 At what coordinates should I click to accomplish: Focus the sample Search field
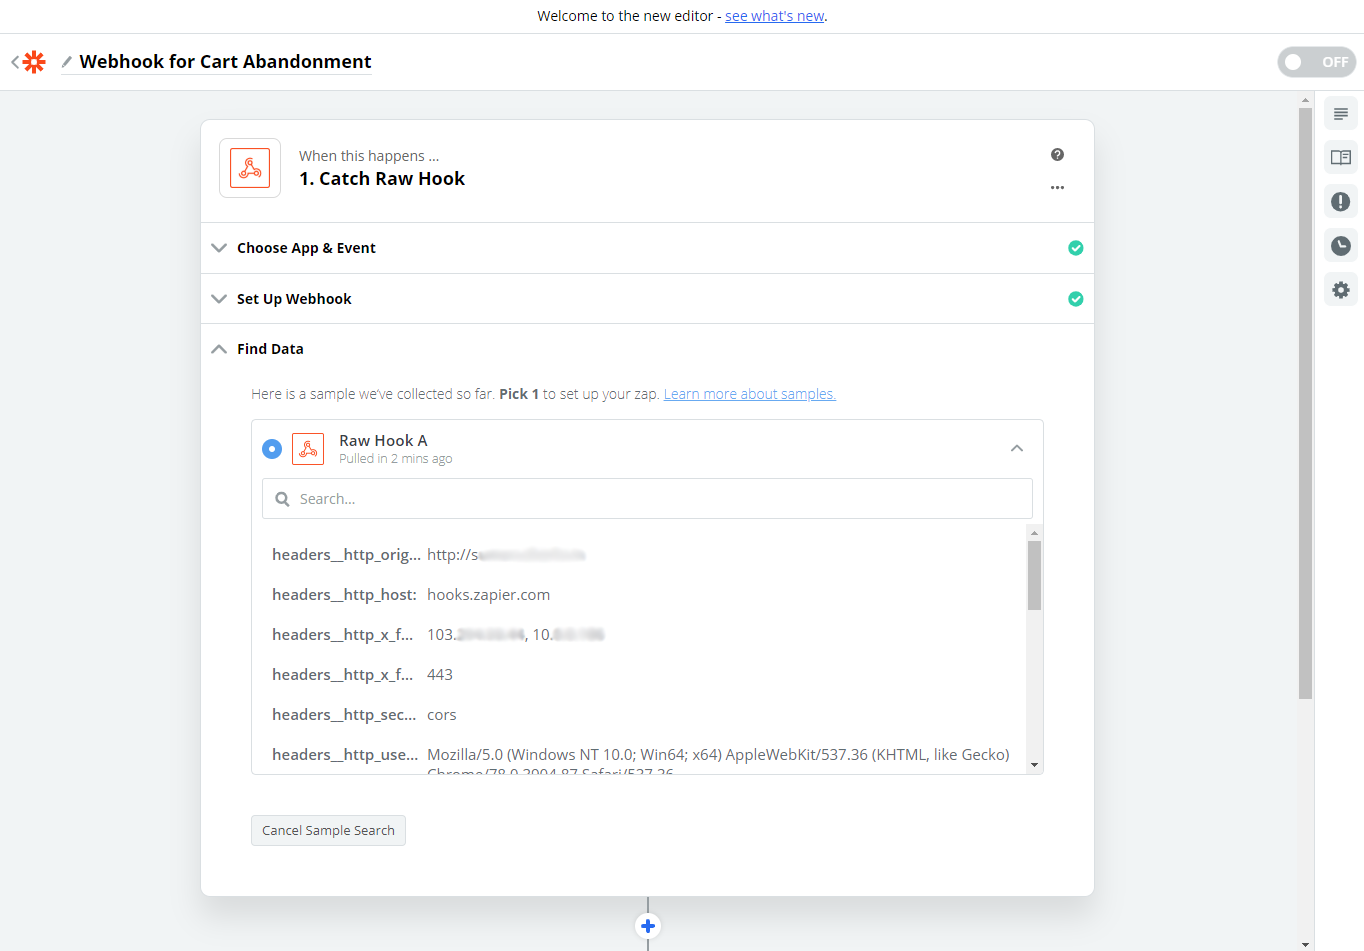(647, 499)
